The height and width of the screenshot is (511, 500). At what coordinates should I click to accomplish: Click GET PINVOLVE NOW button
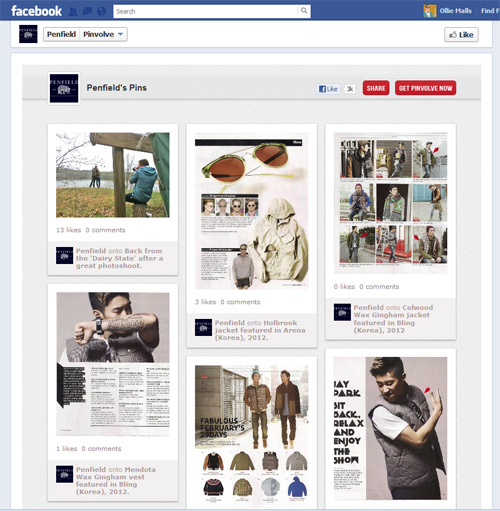425,88
